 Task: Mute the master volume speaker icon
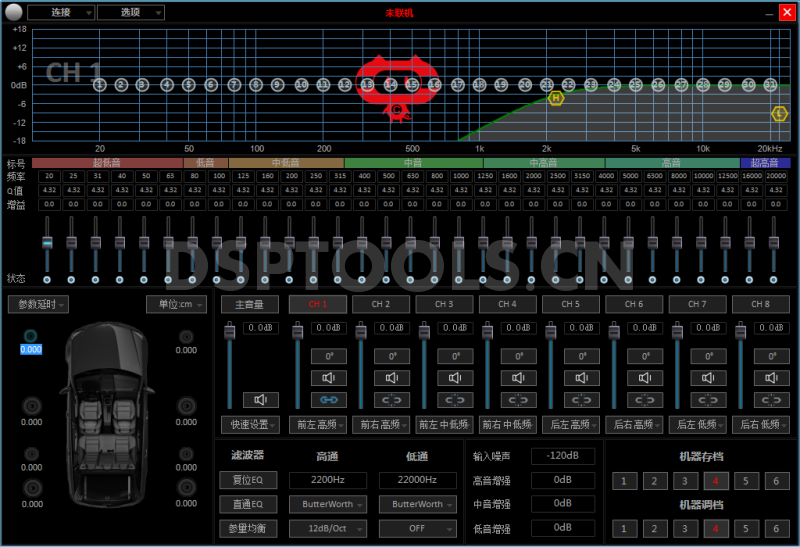click(260, 400)
